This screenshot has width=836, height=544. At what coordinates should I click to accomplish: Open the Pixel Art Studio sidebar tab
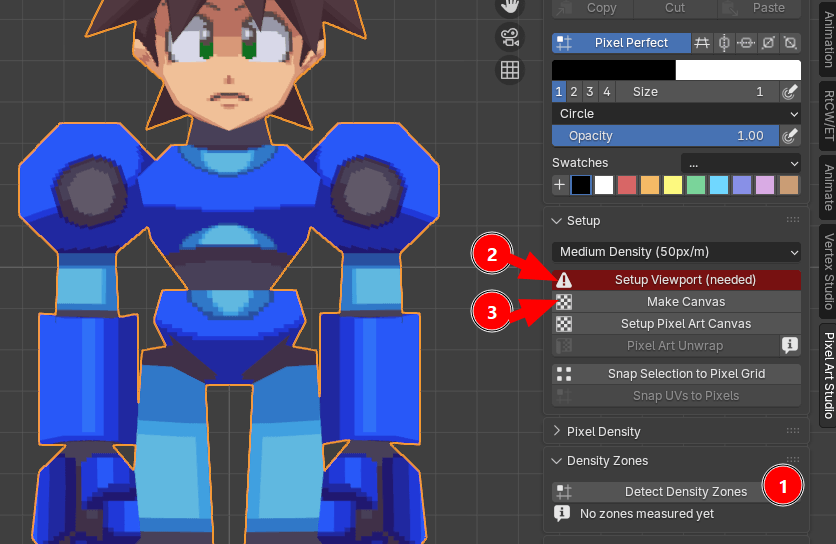pyautogui.click(x=828, y=375)
